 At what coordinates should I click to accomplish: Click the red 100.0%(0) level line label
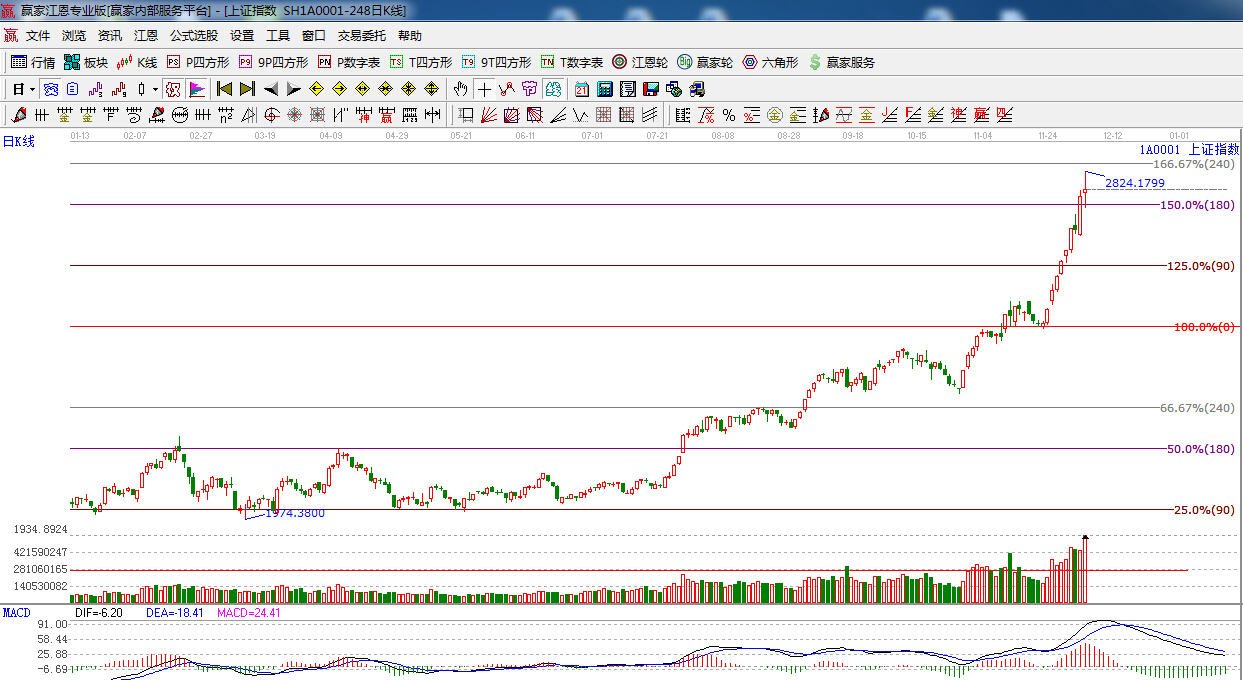coord(1204,327)
